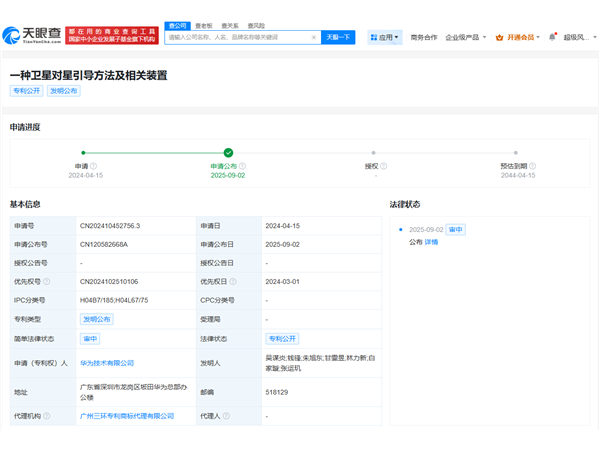Click the help icon next to 预估到期 step
The width and height of the screenshot is (600, 450).
click(x=532, y=166)
